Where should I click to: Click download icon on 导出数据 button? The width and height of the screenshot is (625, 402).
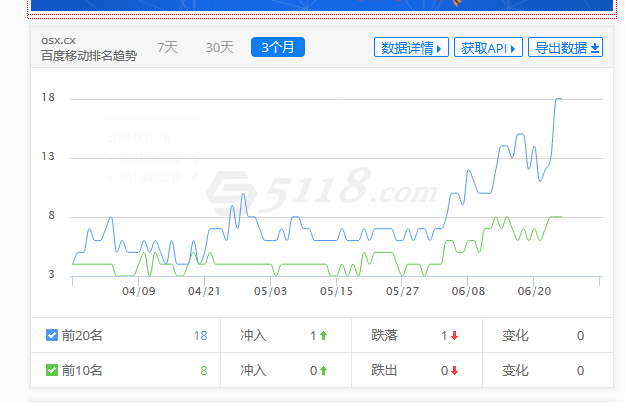coord(595,49)
